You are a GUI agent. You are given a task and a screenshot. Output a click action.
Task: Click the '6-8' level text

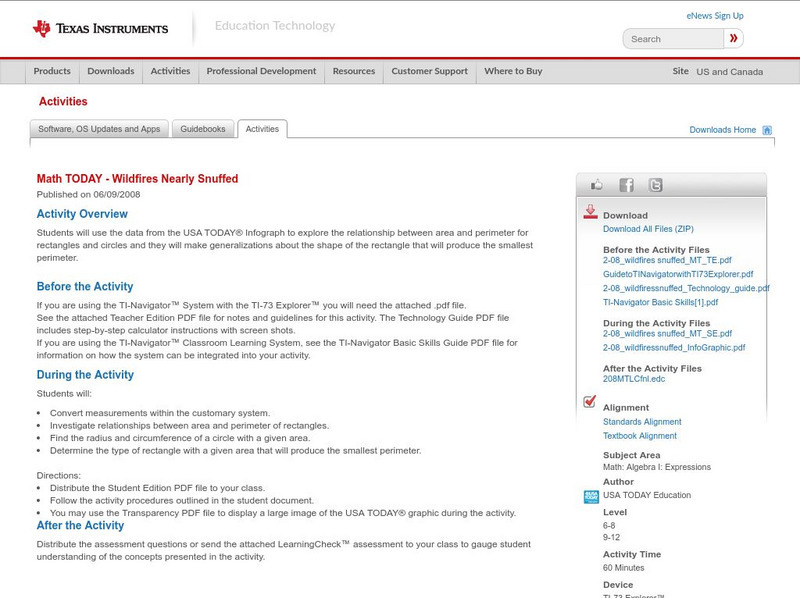click(x=609, y=526)
